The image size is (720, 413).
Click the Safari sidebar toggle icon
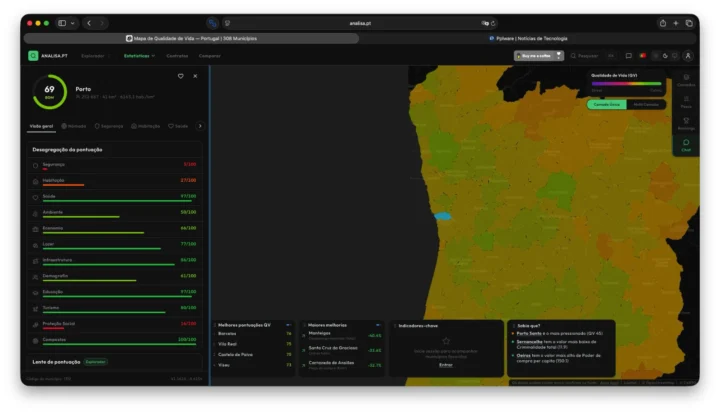[x=62, y=23]
